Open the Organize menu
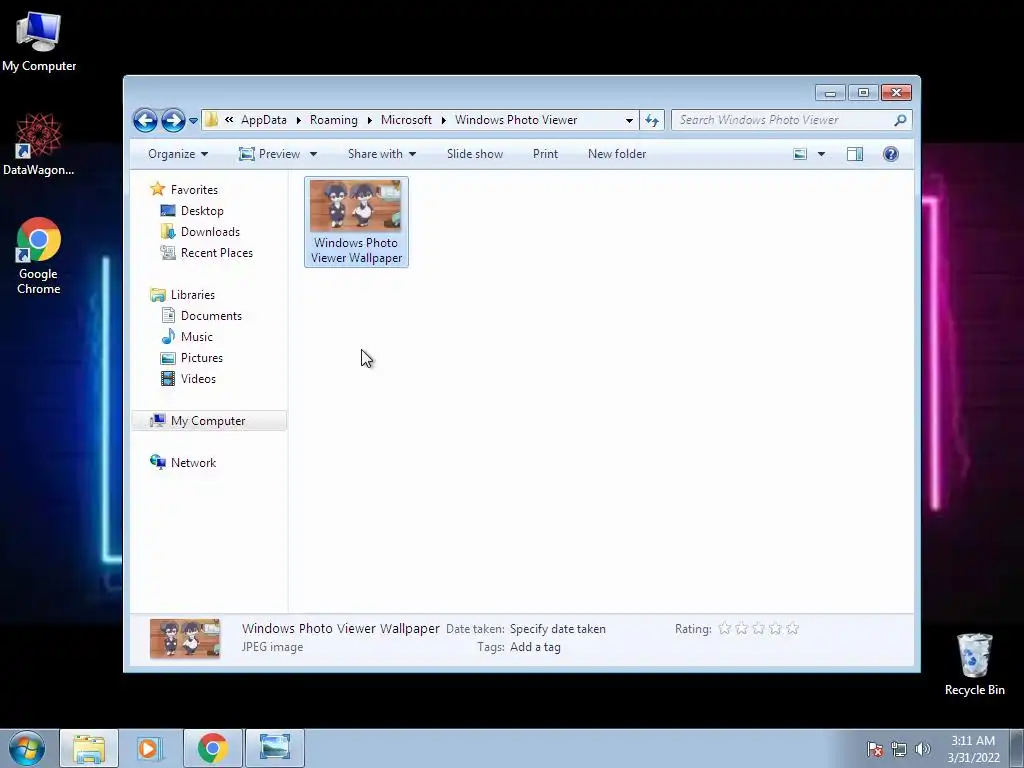Screen dimensions: 1024x768 (x=178, y=154)
